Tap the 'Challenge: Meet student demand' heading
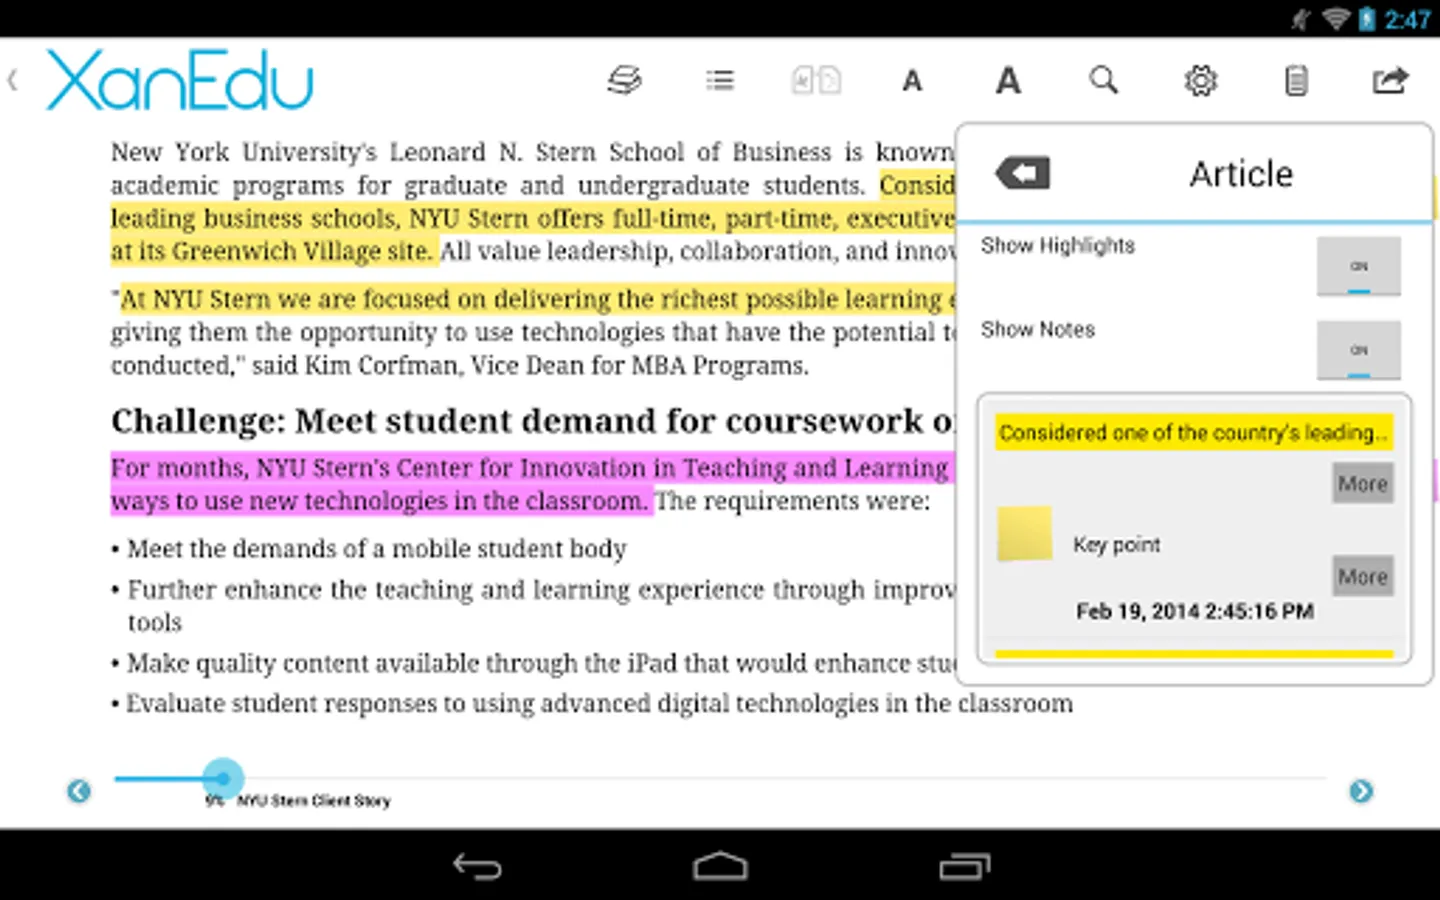The height and width of the screenshot is (900, 1440). (x=532, y=421)
